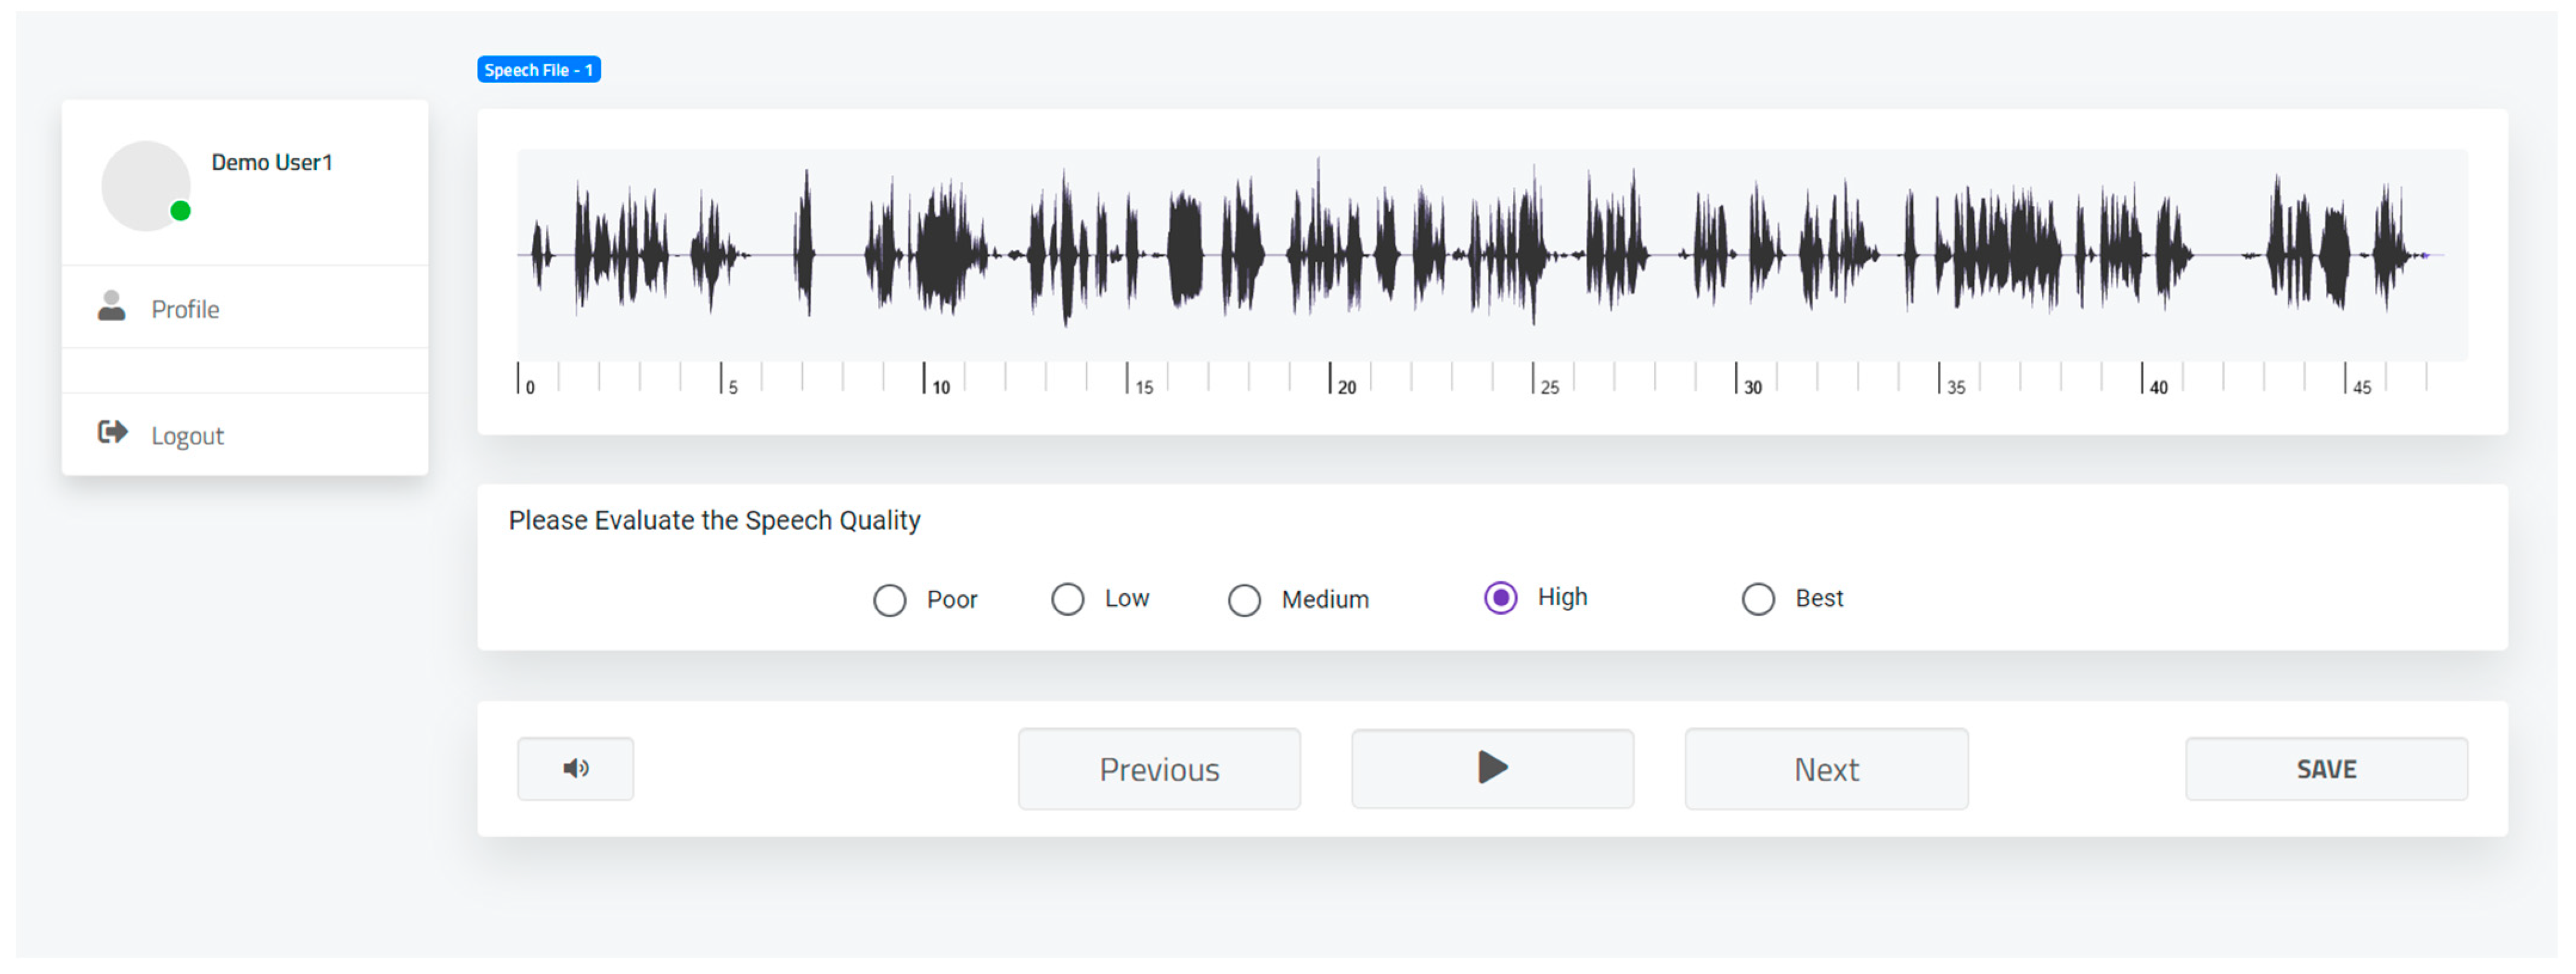Select the Poor quality radio button

(889, 600)
